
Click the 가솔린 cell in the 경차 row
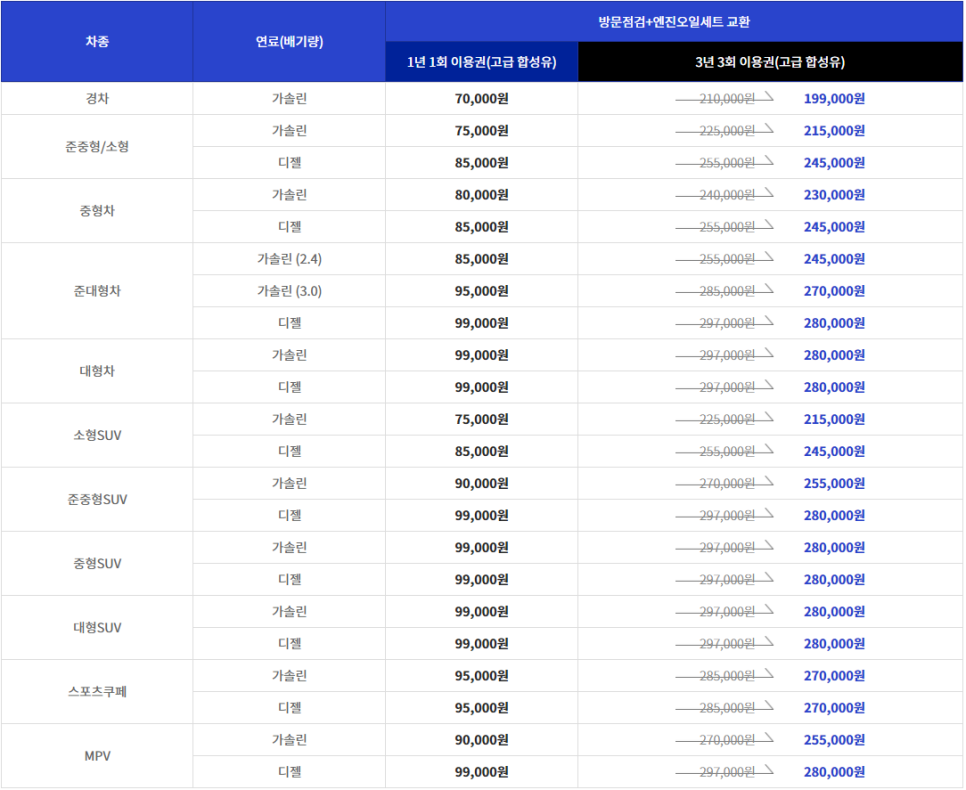289,99
